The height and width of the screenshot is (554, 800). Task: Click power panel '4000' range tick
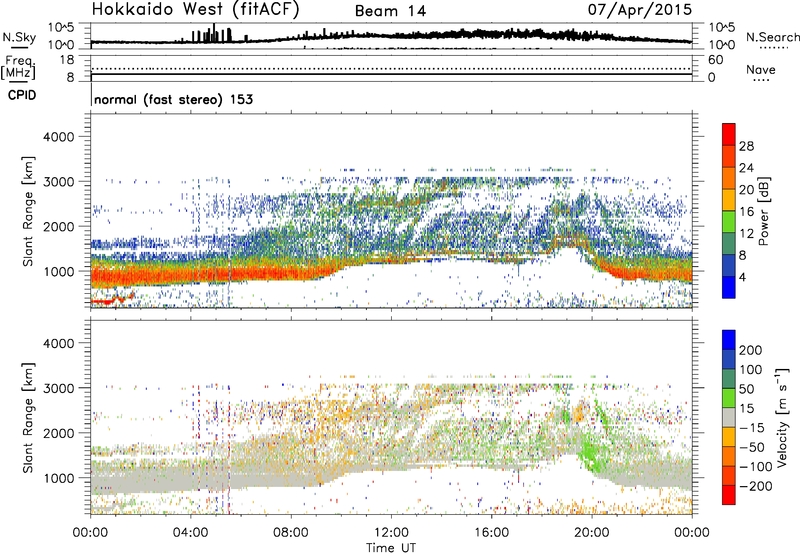click(58, 137)
